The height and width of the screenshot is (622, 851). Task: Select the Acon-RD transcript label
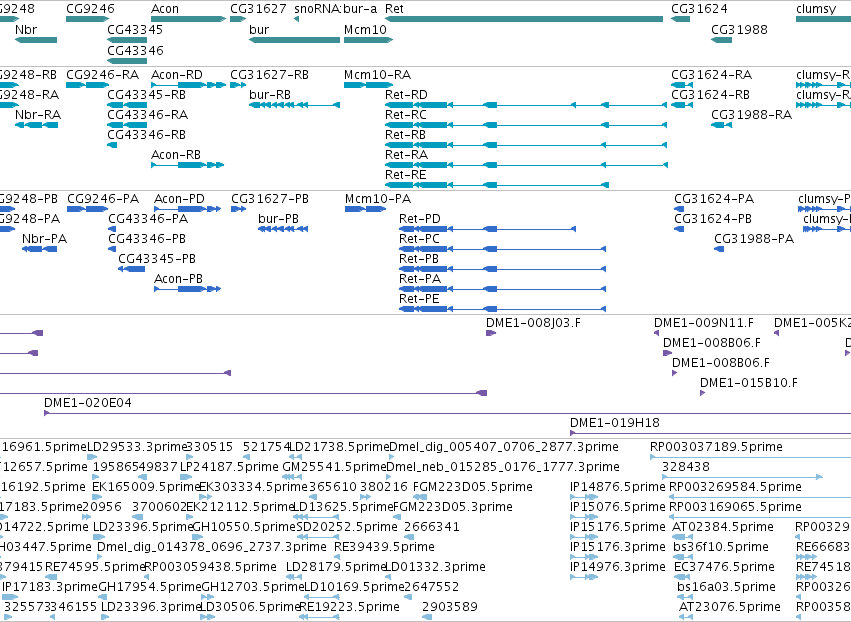coord(177,74)
